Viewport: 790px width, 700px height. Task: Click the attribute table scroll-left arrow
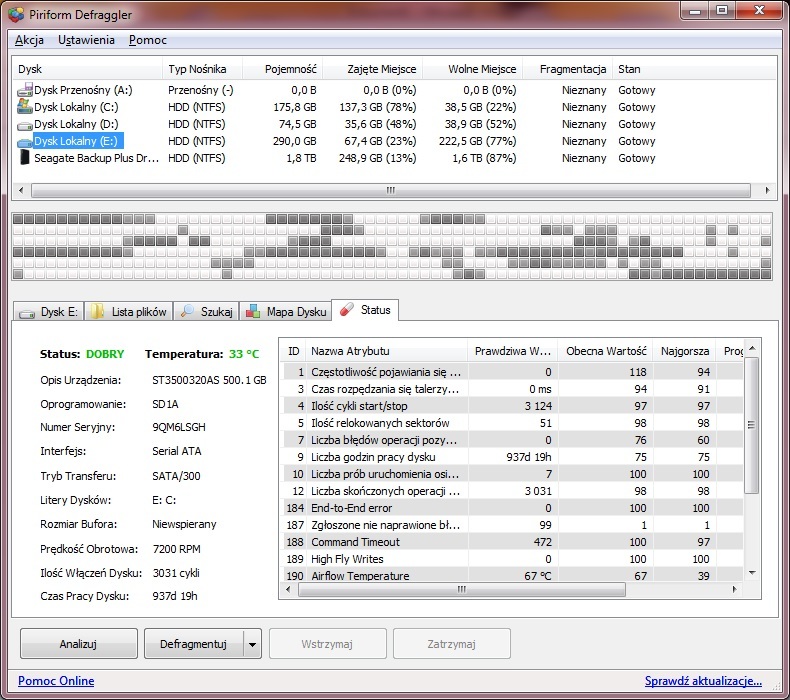point(288,589)
